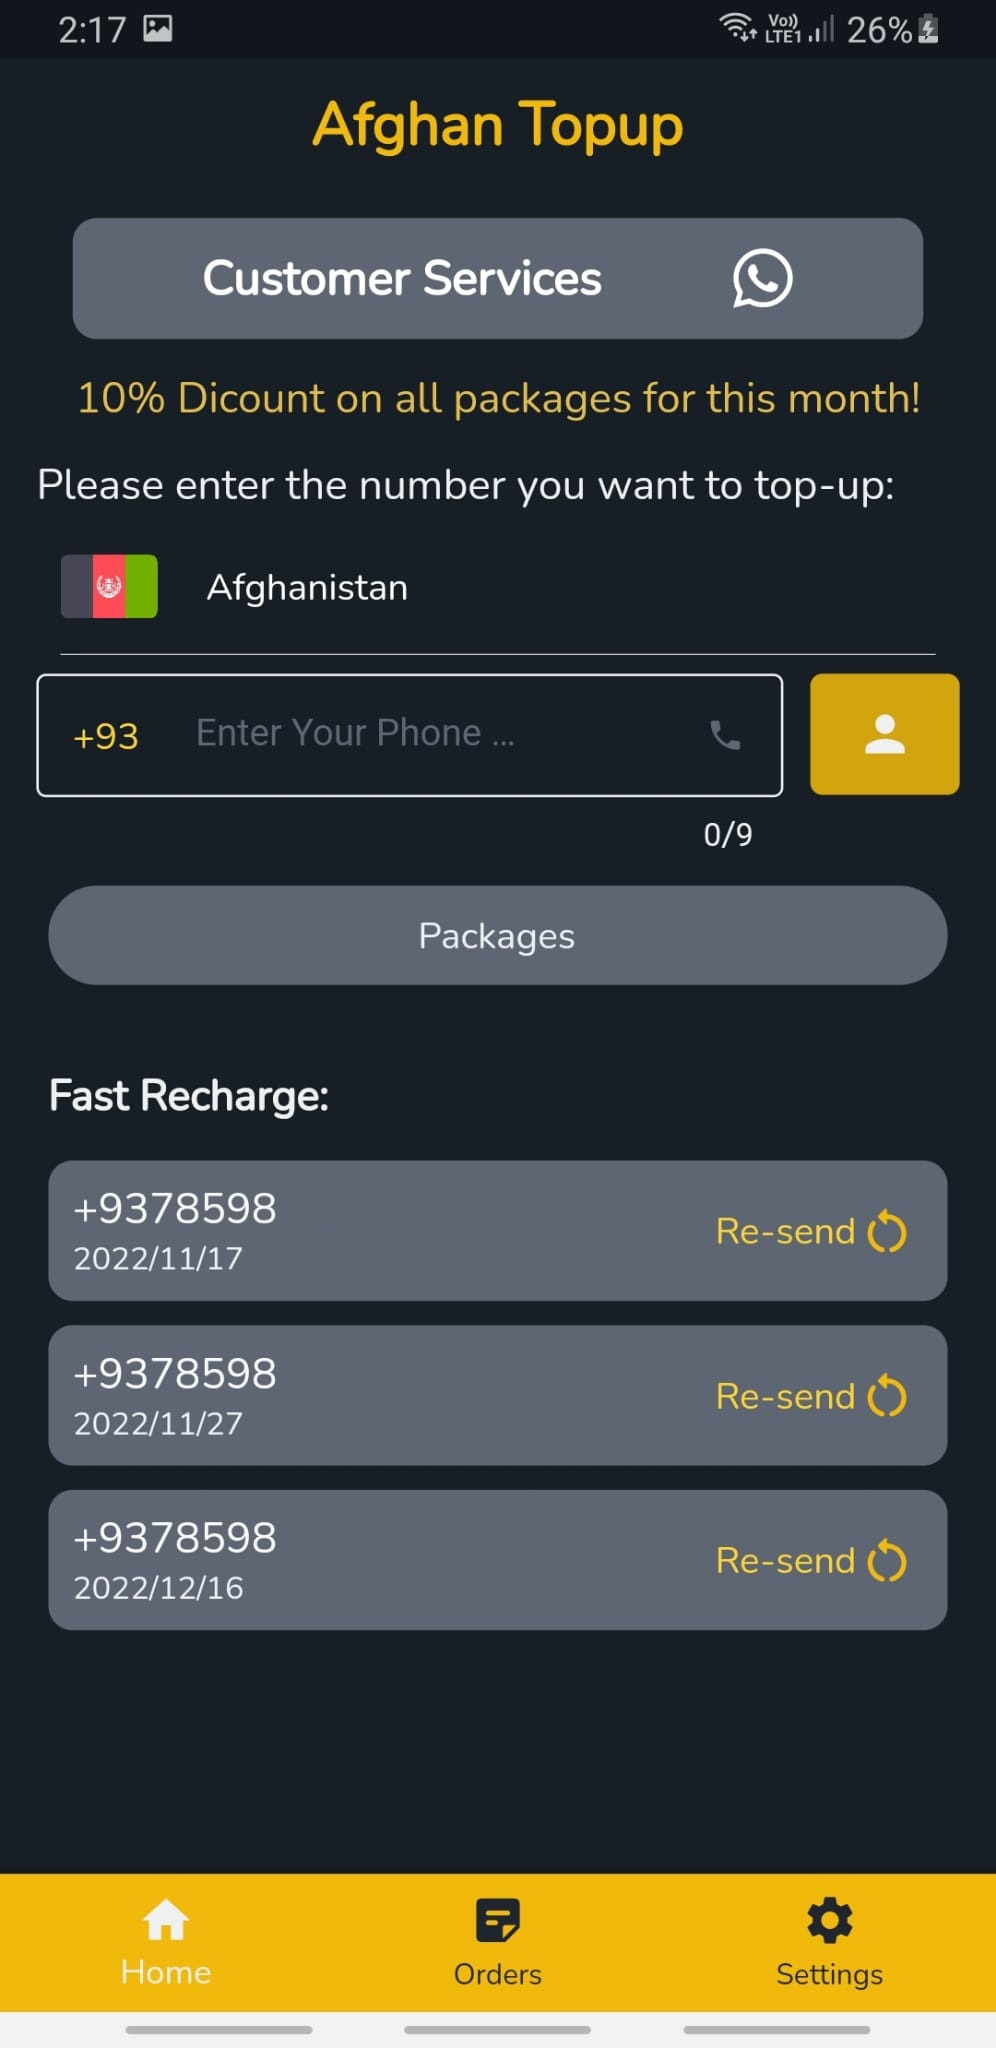
Task: Click re-send arrow icon for 2022/12/16
Action: 887,1560
